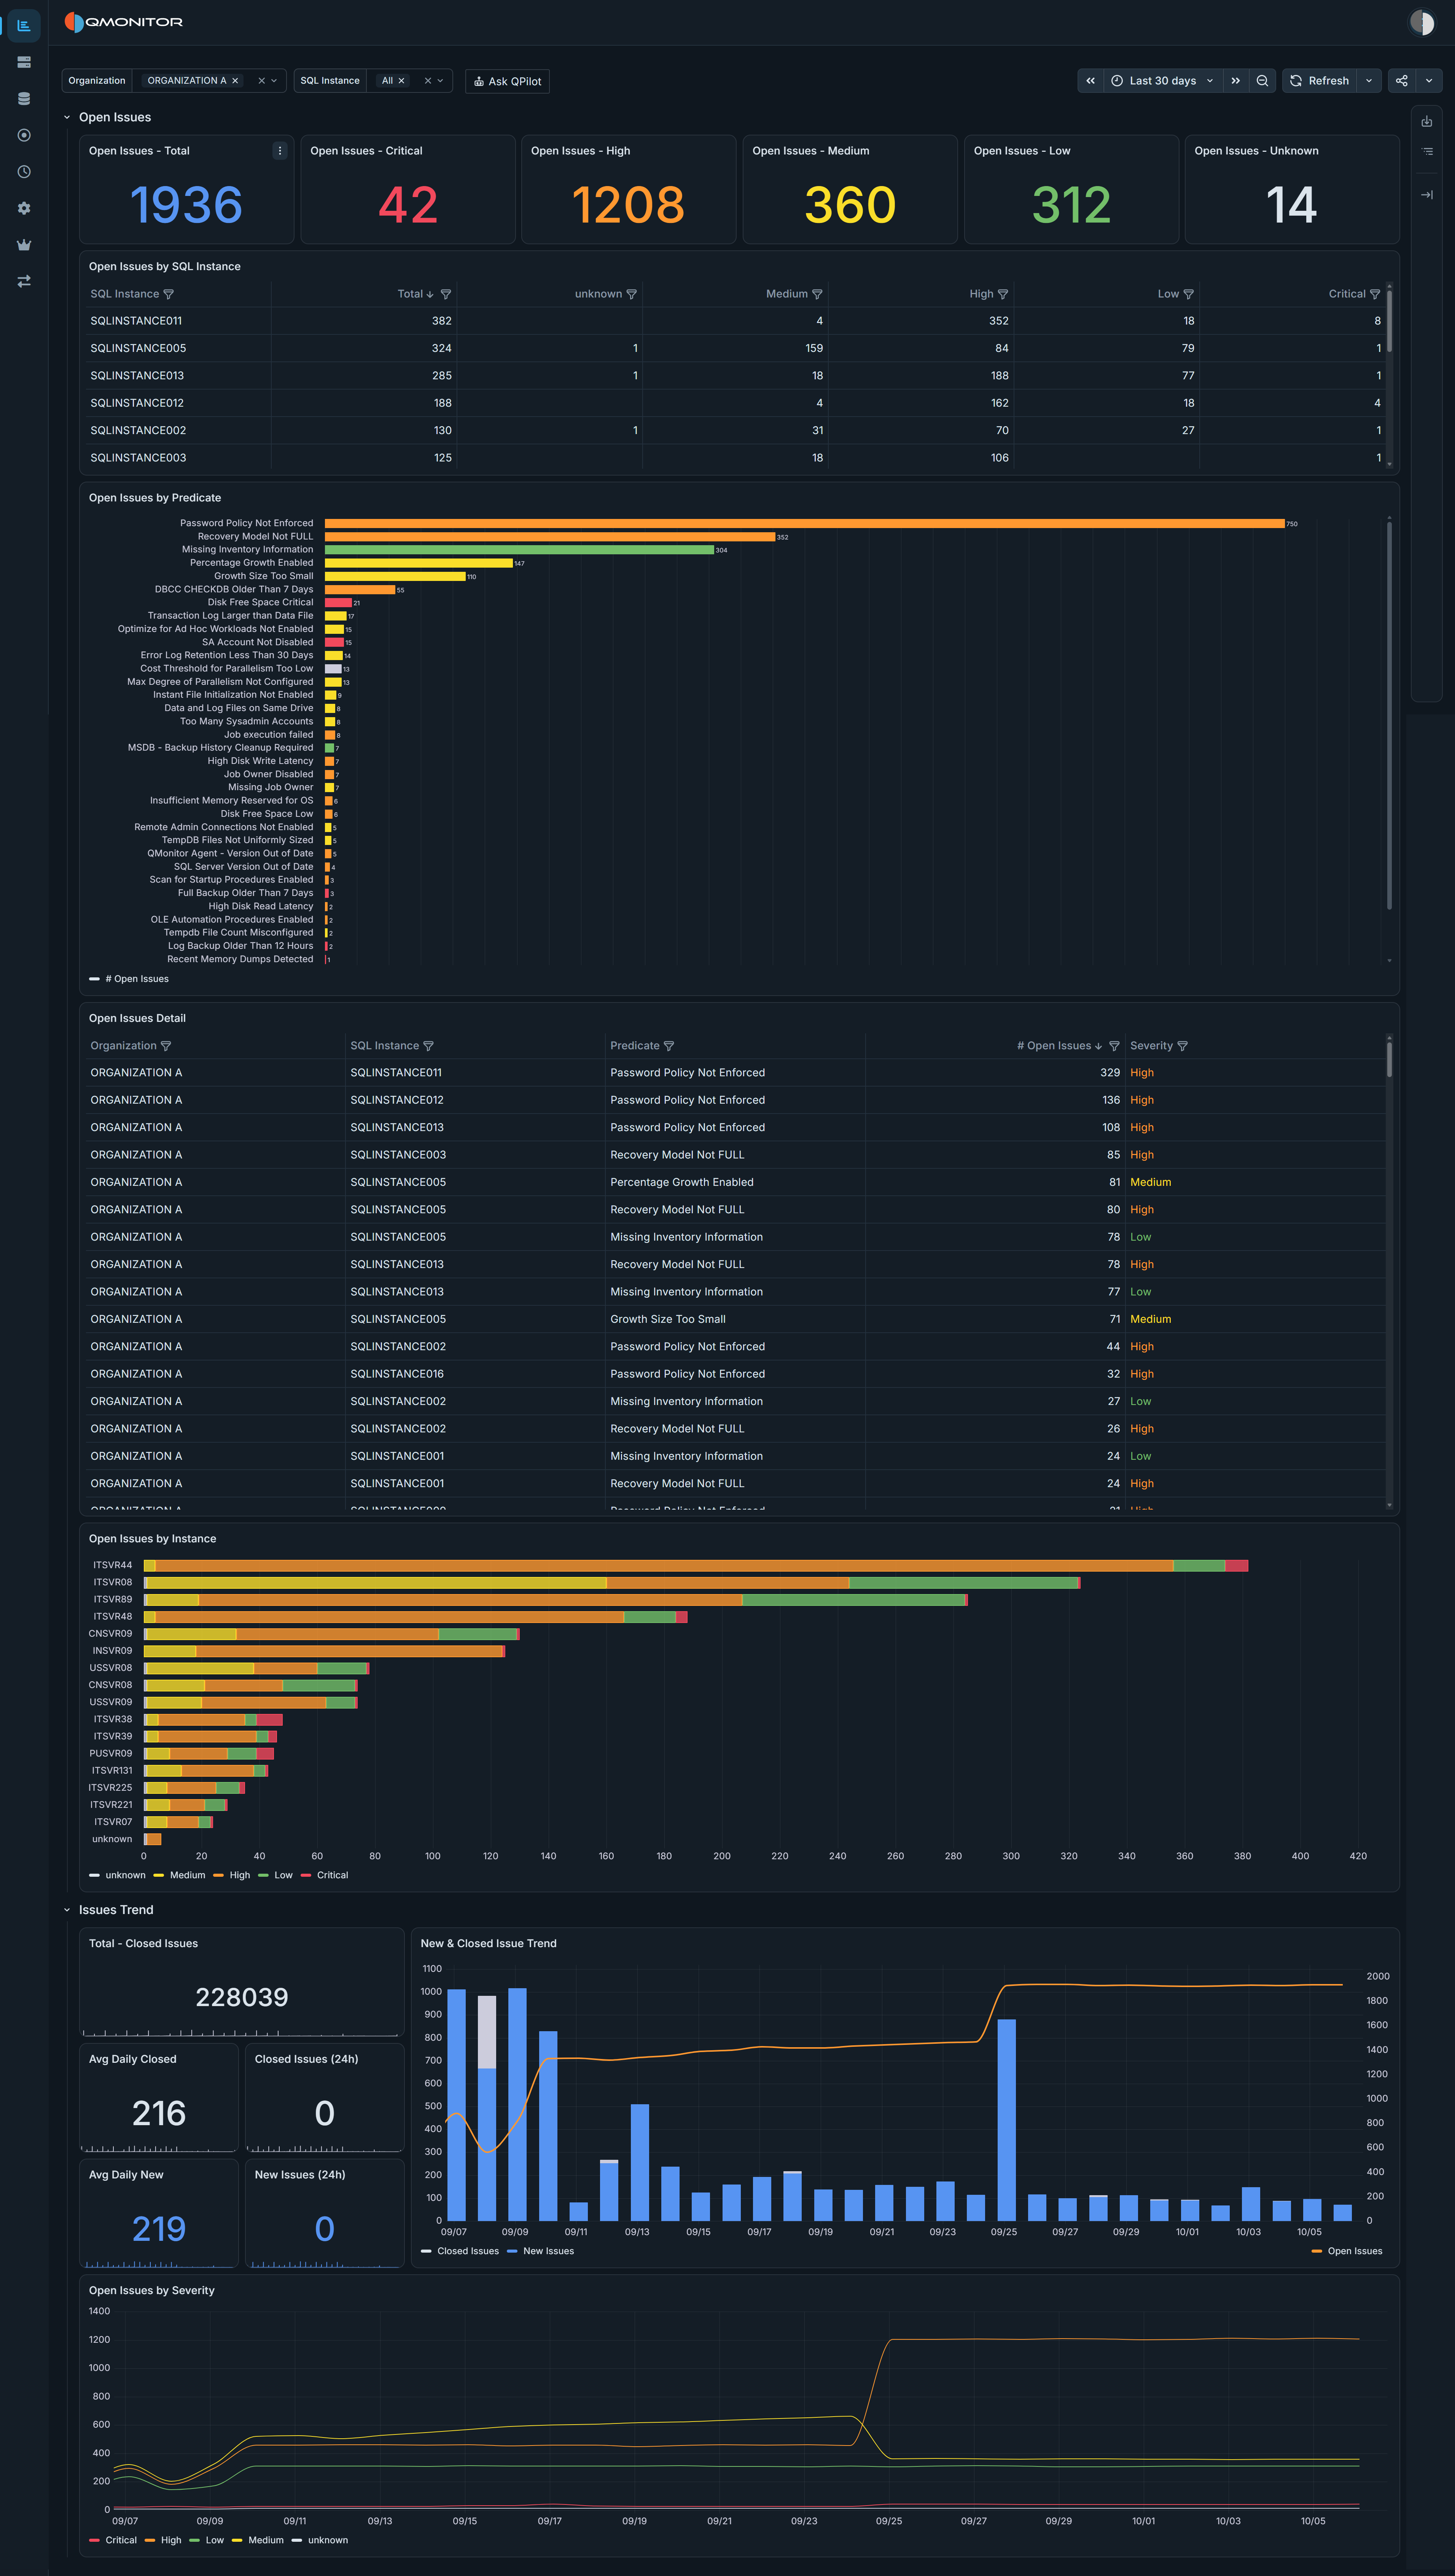Viewport: 1455px width, 2576px height.
Task: Expand the Organization variable dropdown
Action: pos(274,81)
